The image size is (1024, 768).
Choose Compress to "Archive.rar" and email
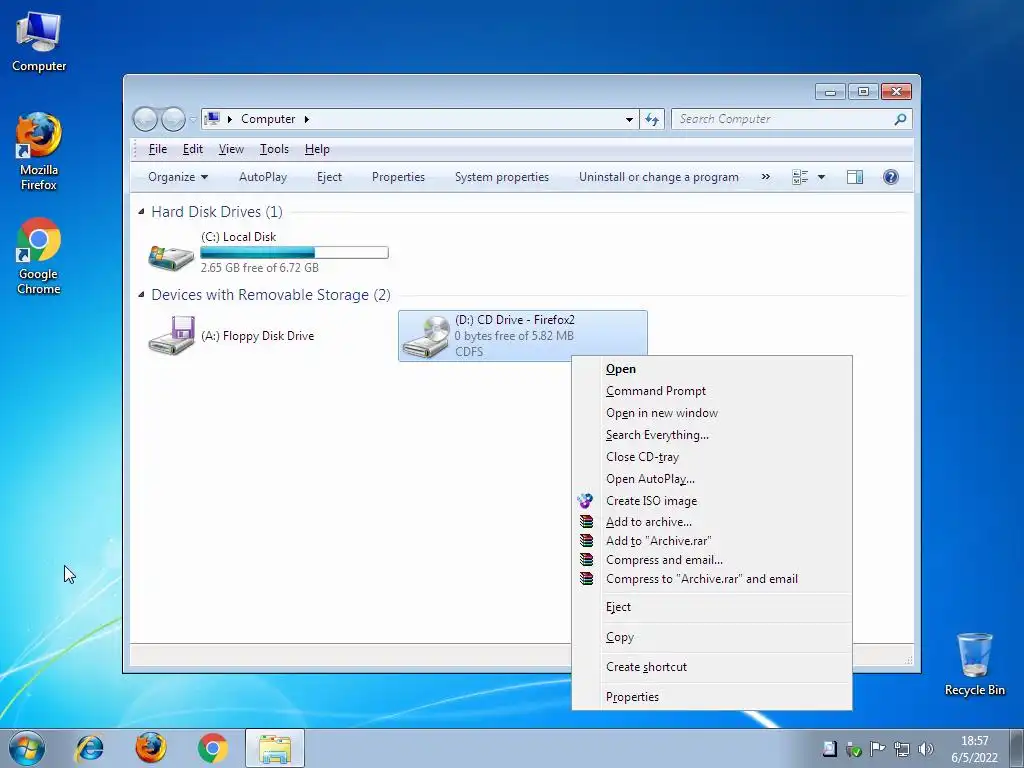pyautogui.click(x=712, y=579)
